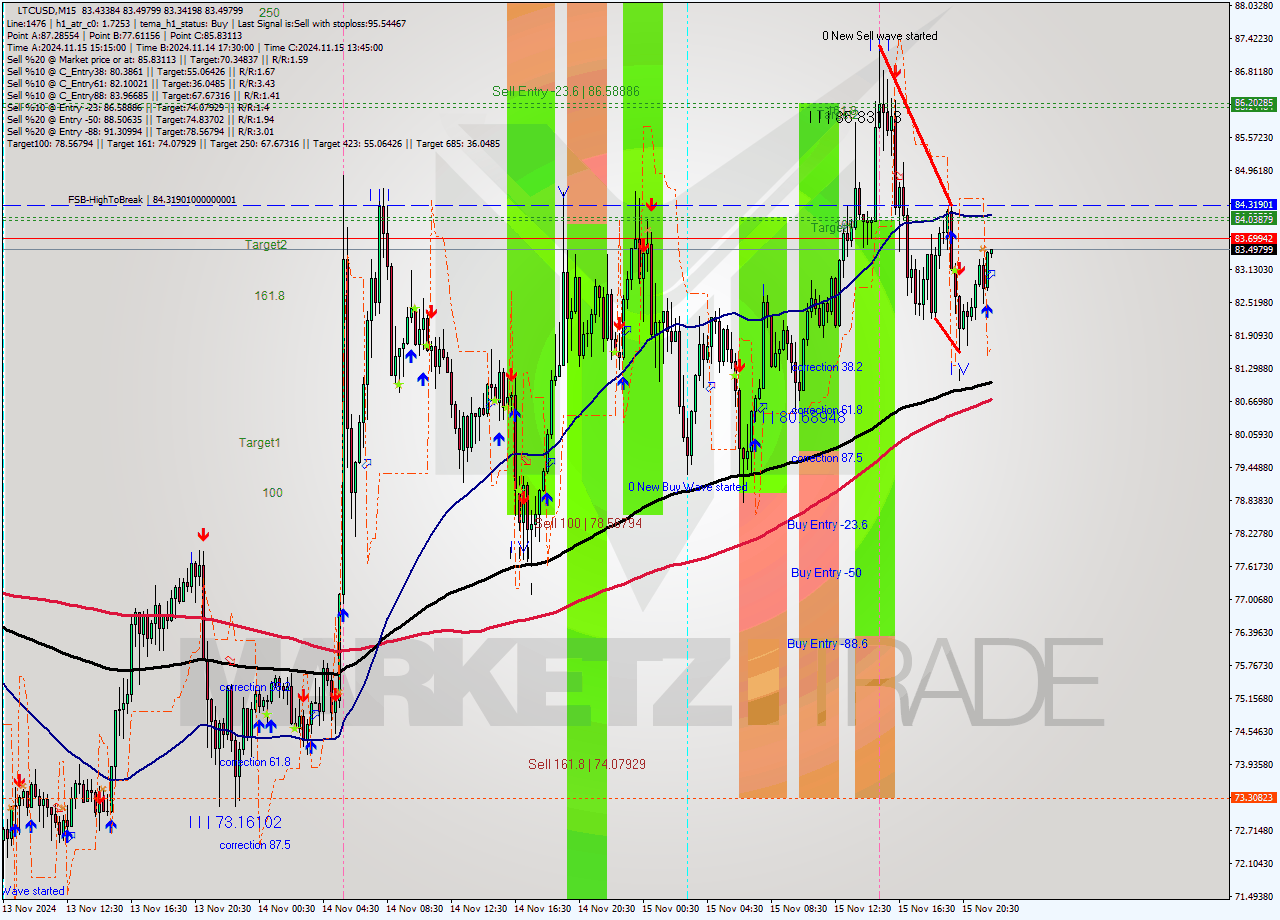Click 'correction 87.5' label near Buy Entry
The width and height of the screenshot is (1280, 920).
click(828, 458)
